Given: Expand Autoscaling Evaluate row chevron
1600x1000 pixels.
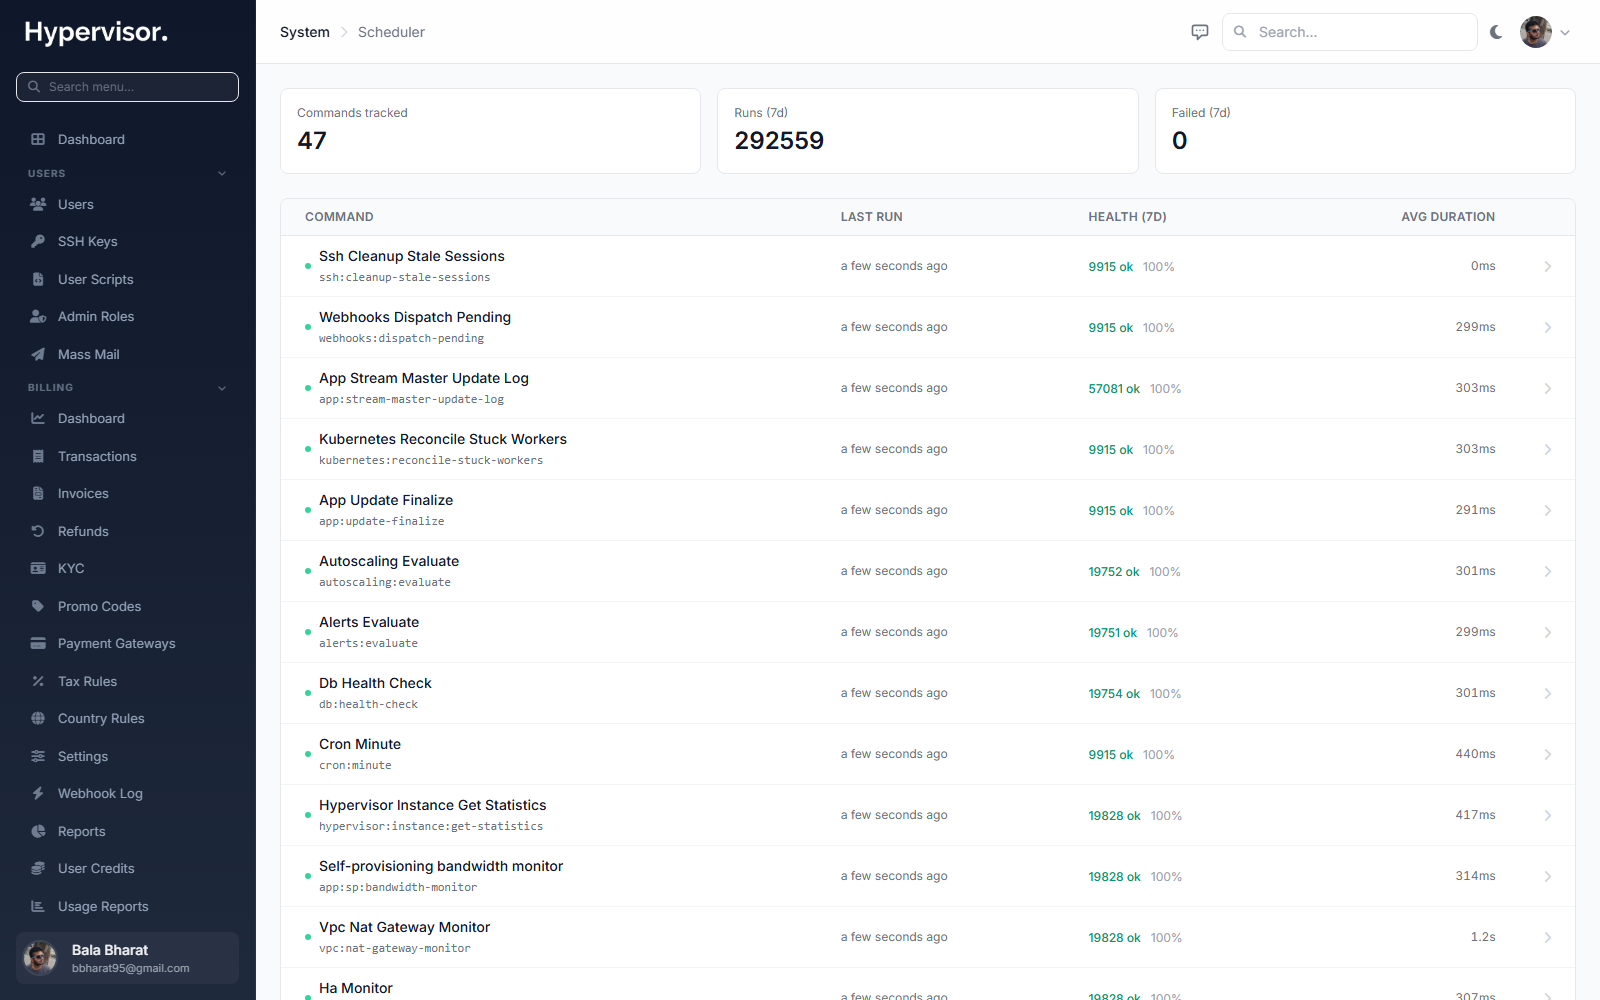Looking at the screenshot, I should coord(1548,571).
